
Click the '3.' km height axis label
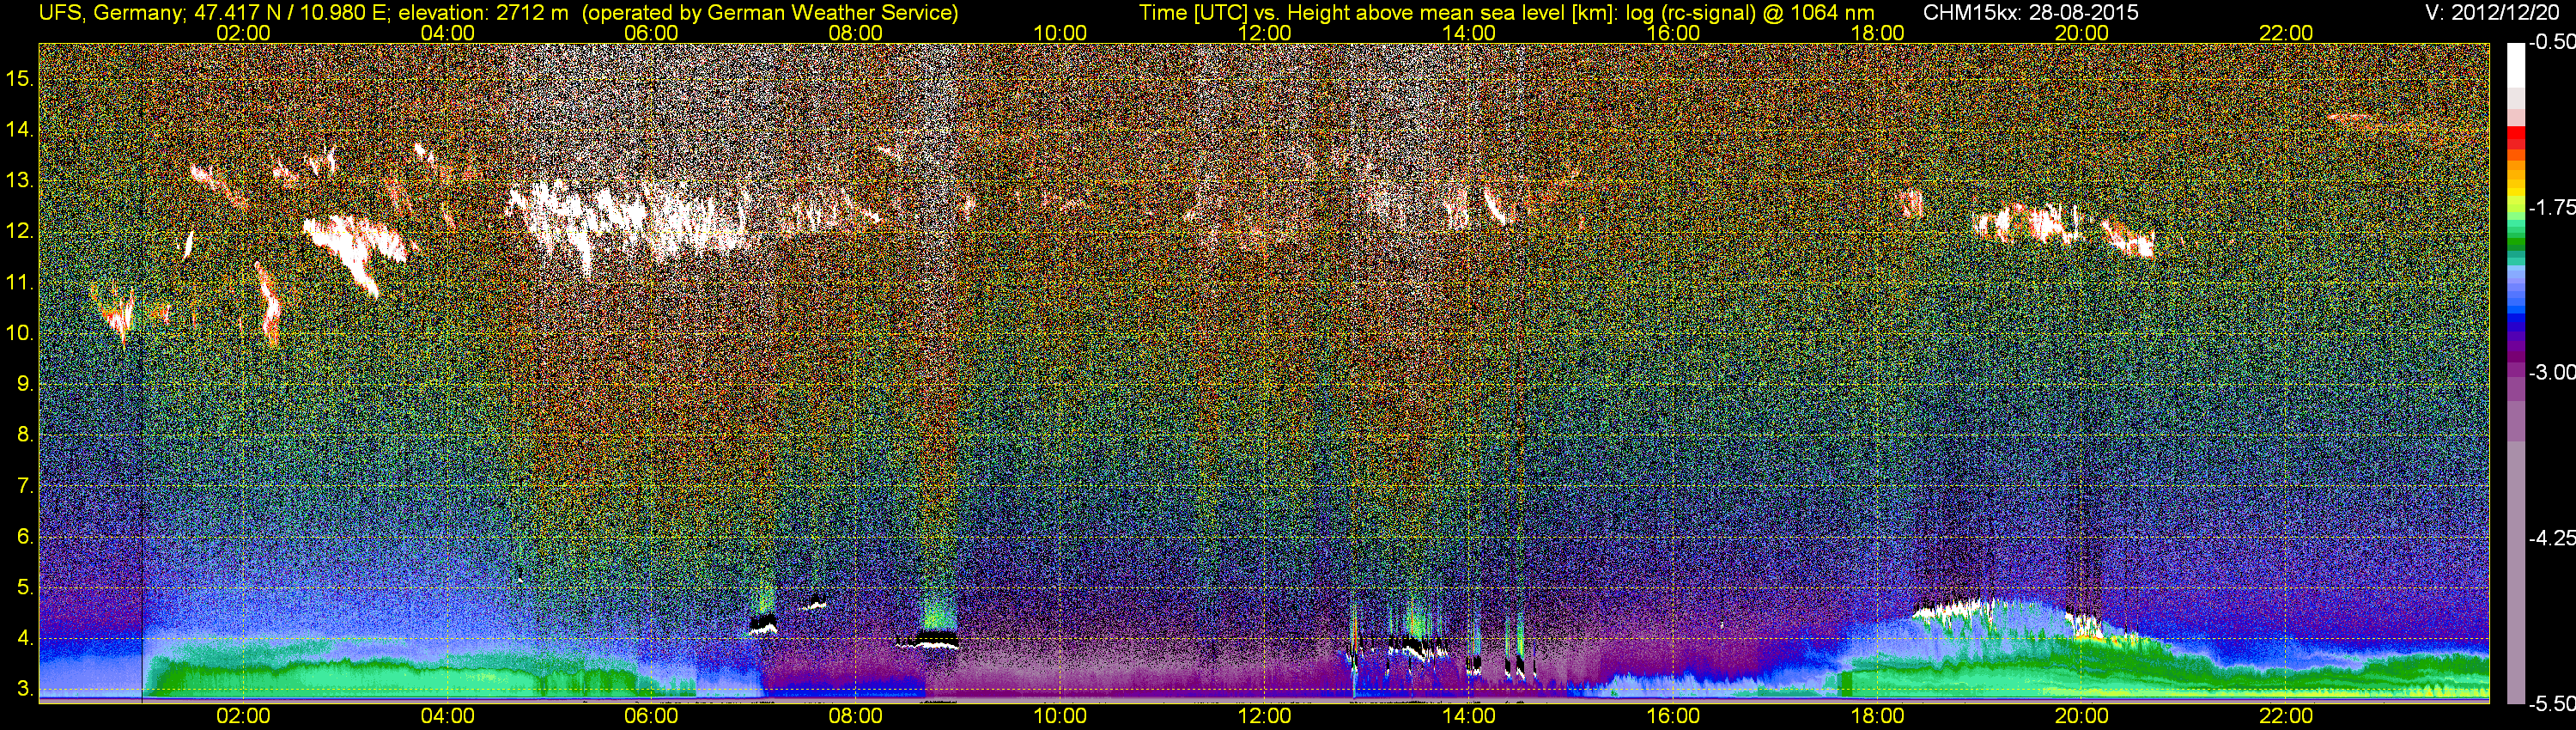point(25,689)
